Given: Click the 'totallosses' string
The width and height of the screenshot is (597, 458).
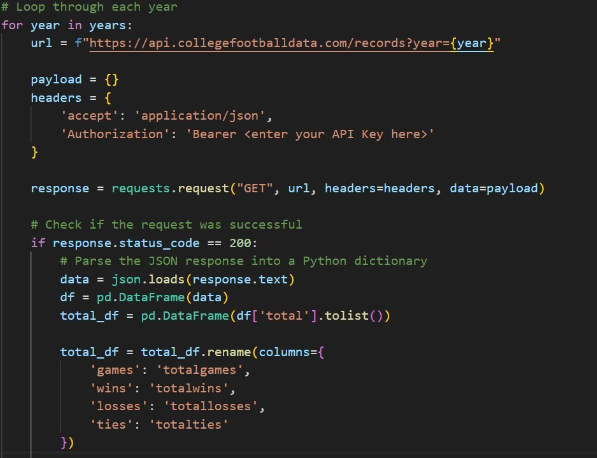Looking at the screenshot, I should [x=211, y=406].
